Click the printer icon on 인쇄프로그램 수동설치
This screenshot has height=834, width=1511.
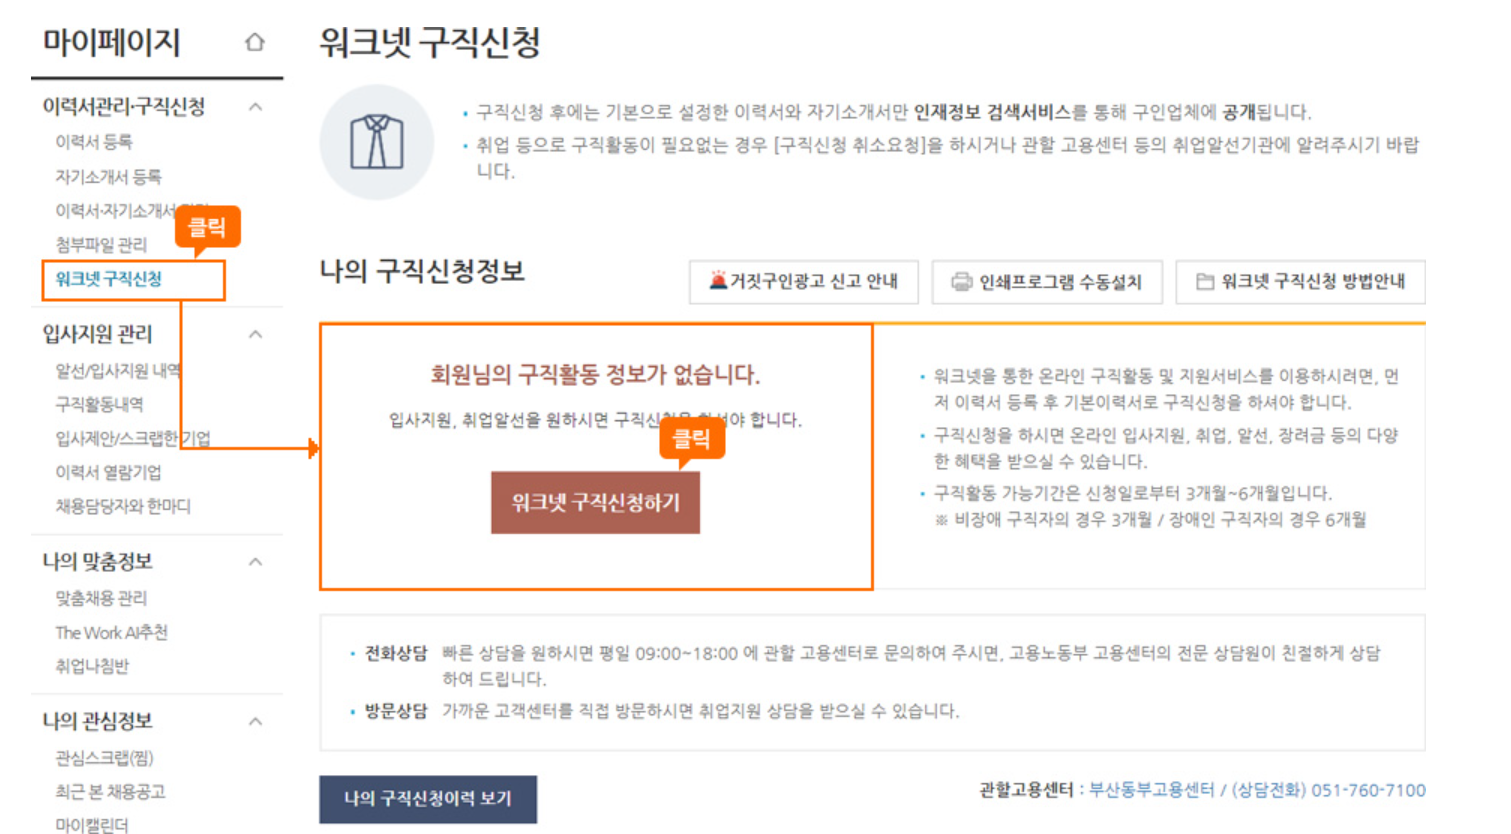point(961,282)
